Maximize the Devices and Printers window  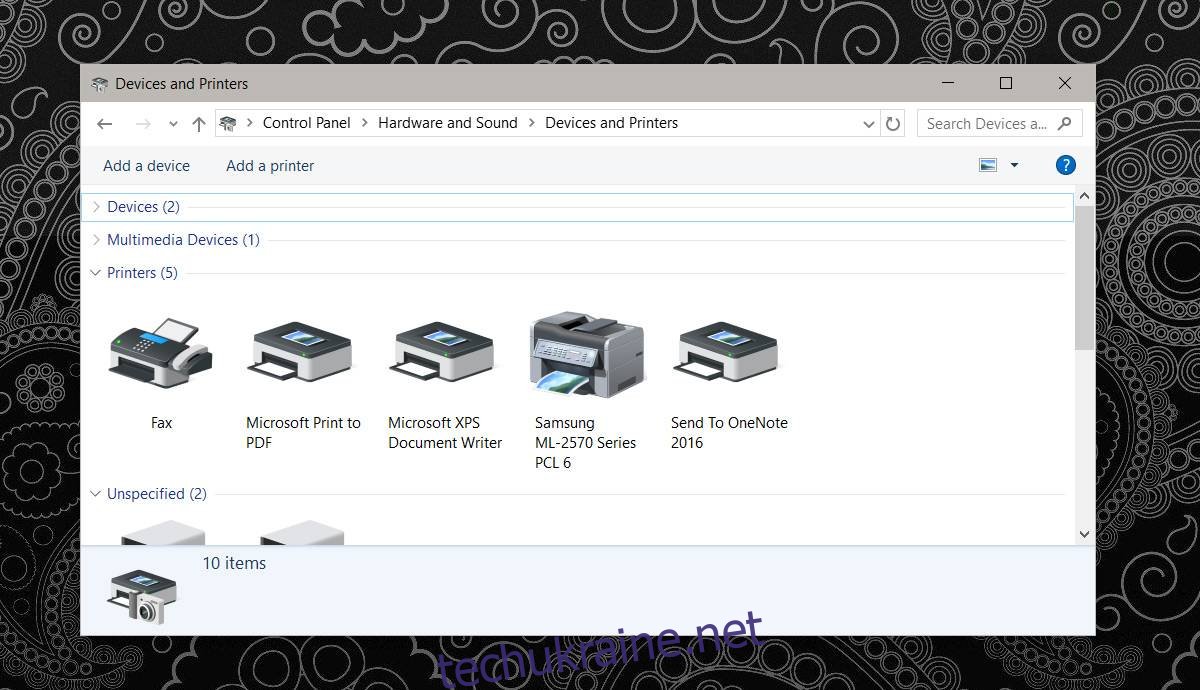1006,84
